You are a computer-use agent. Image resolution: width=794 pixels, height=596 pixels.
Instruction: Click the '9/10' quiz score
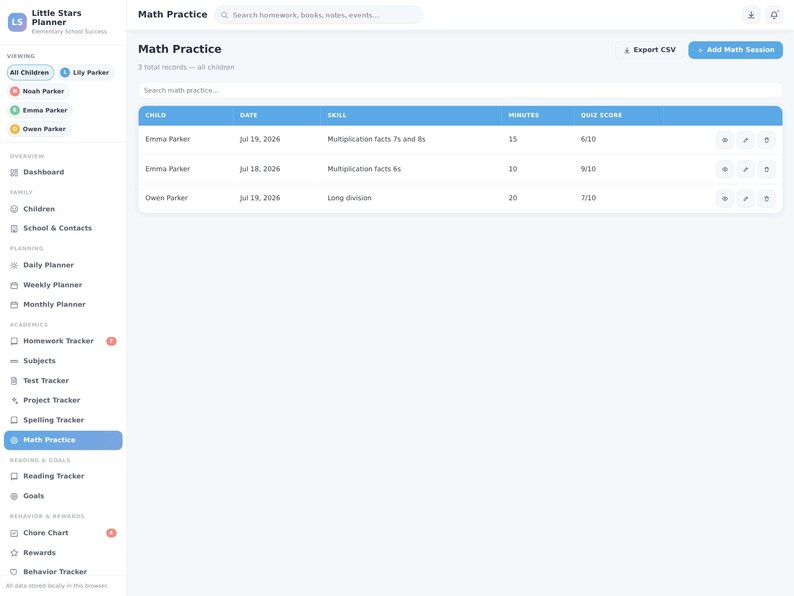pos(588,169)
